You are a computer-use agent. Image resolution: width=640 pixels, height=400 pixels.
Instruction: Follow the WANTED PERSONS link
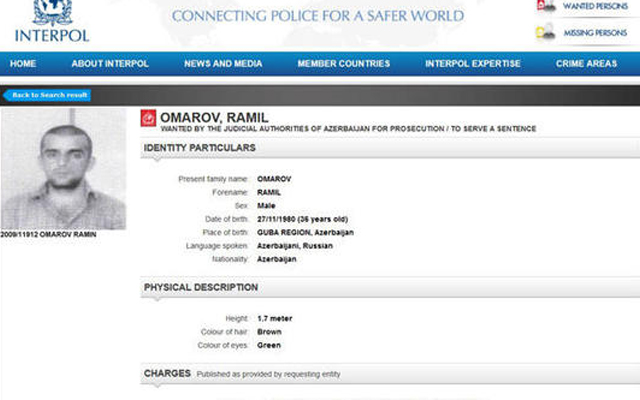pos(595,6)
